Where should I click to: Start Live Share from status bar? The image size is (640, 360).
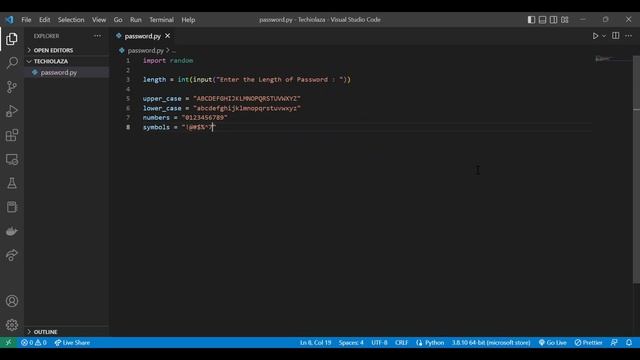72,342
